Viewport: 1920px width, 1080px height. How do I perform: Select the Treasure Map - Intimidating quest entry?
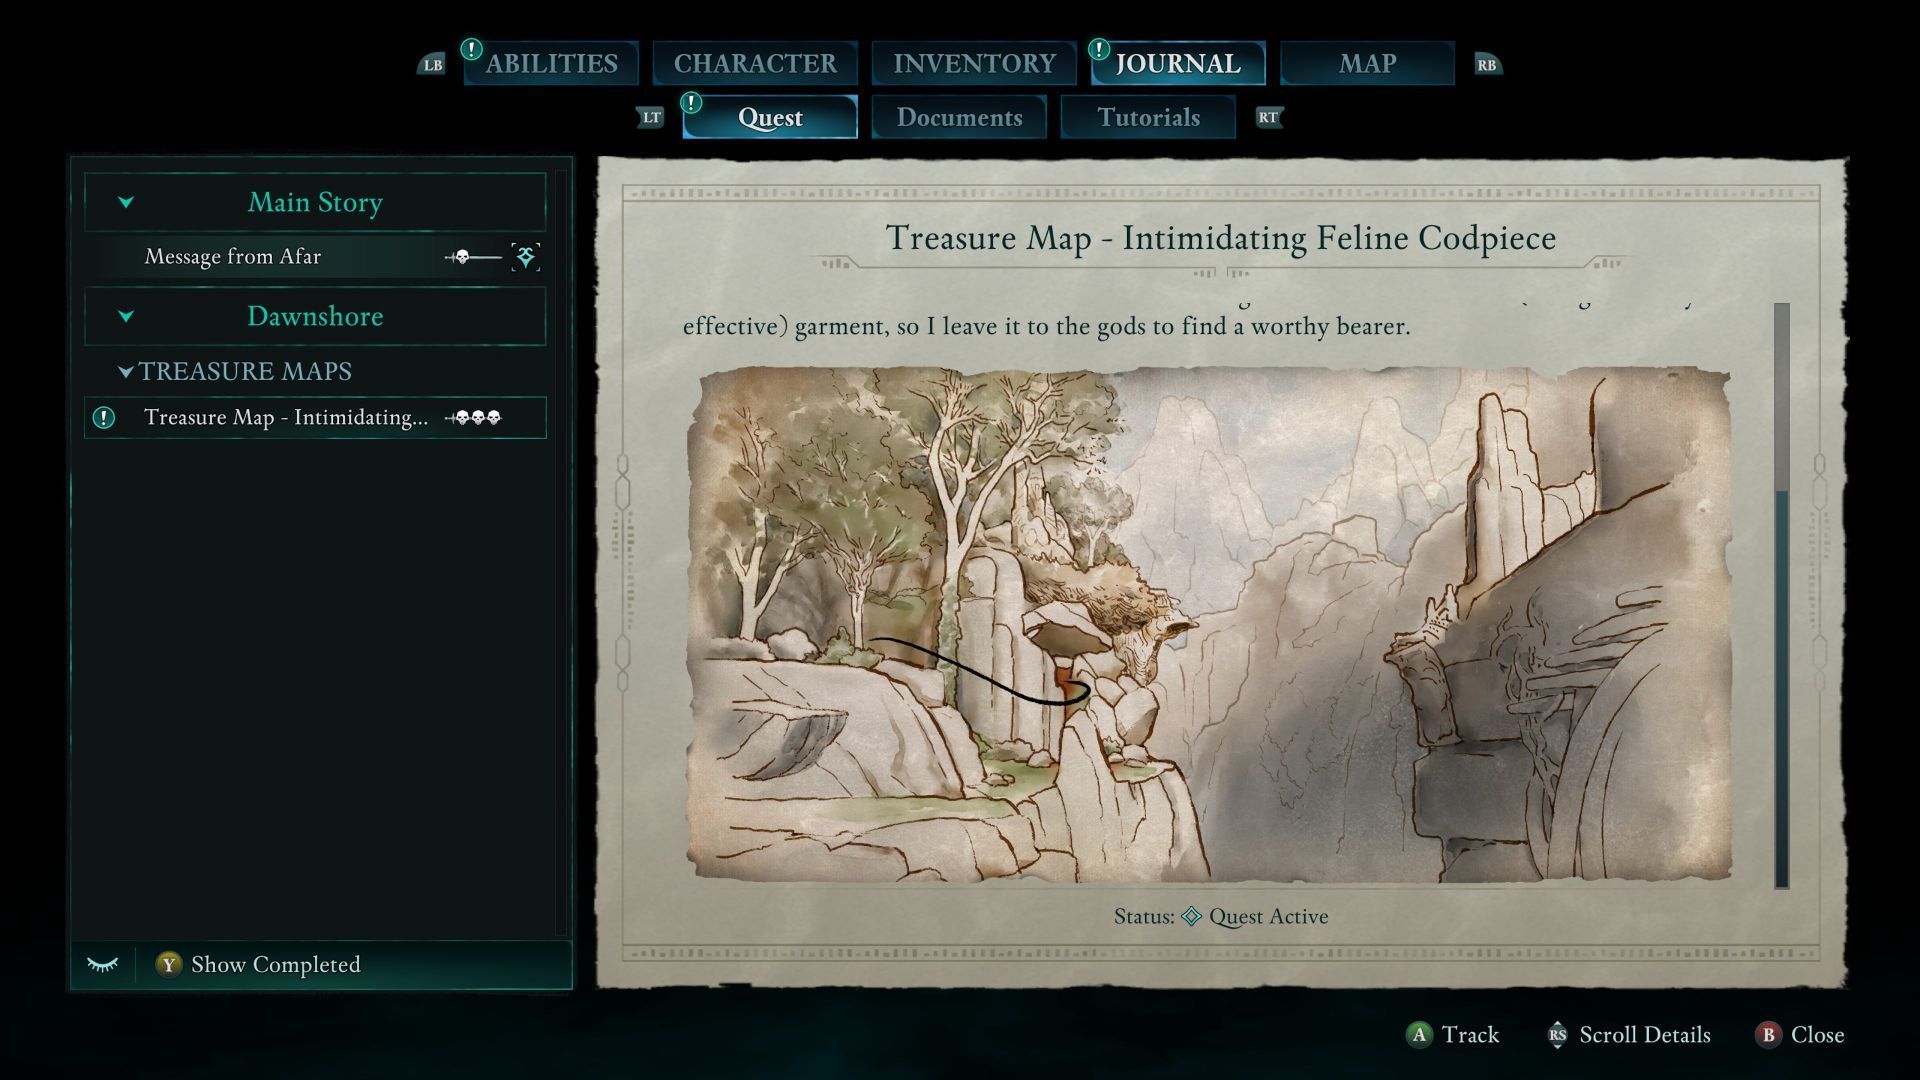315,418
